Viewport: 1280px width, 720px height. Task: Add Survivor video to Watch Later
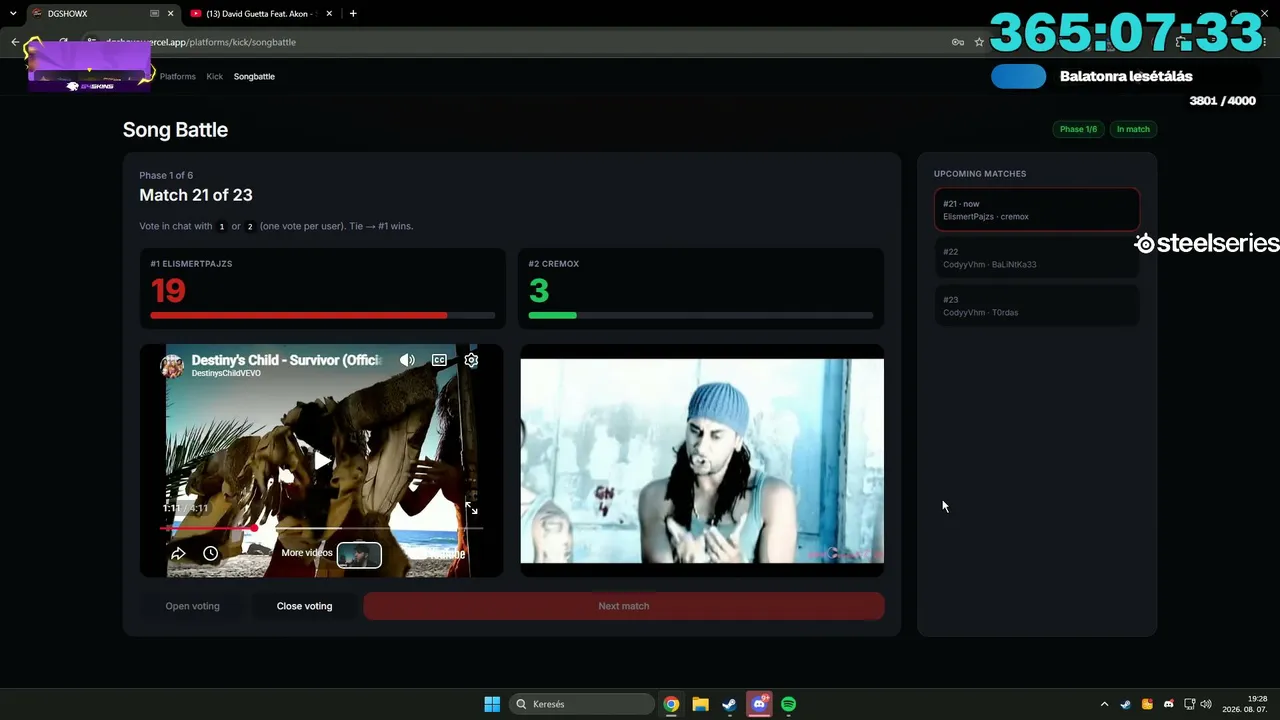210,553
